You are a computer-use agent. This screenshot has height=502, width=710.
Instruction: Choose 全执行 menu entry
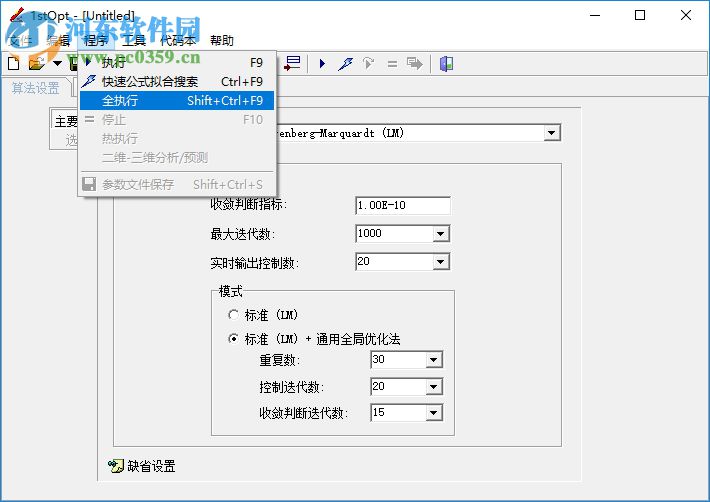[177, 100]
